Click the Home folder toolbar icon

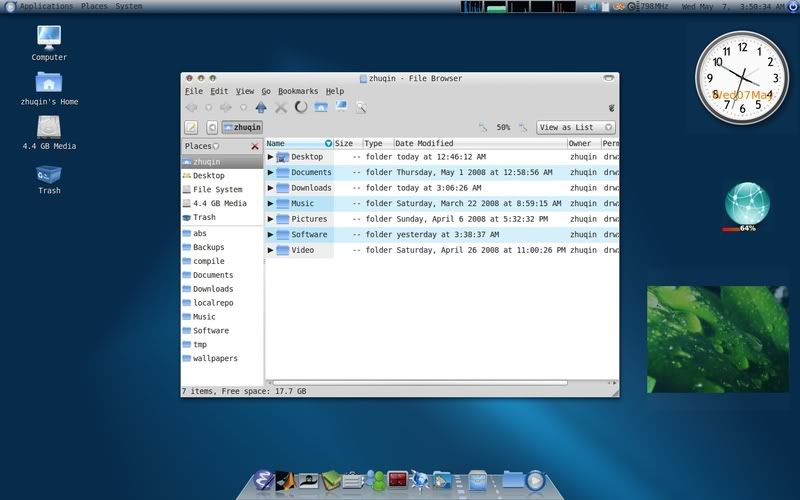coord(321,107)
